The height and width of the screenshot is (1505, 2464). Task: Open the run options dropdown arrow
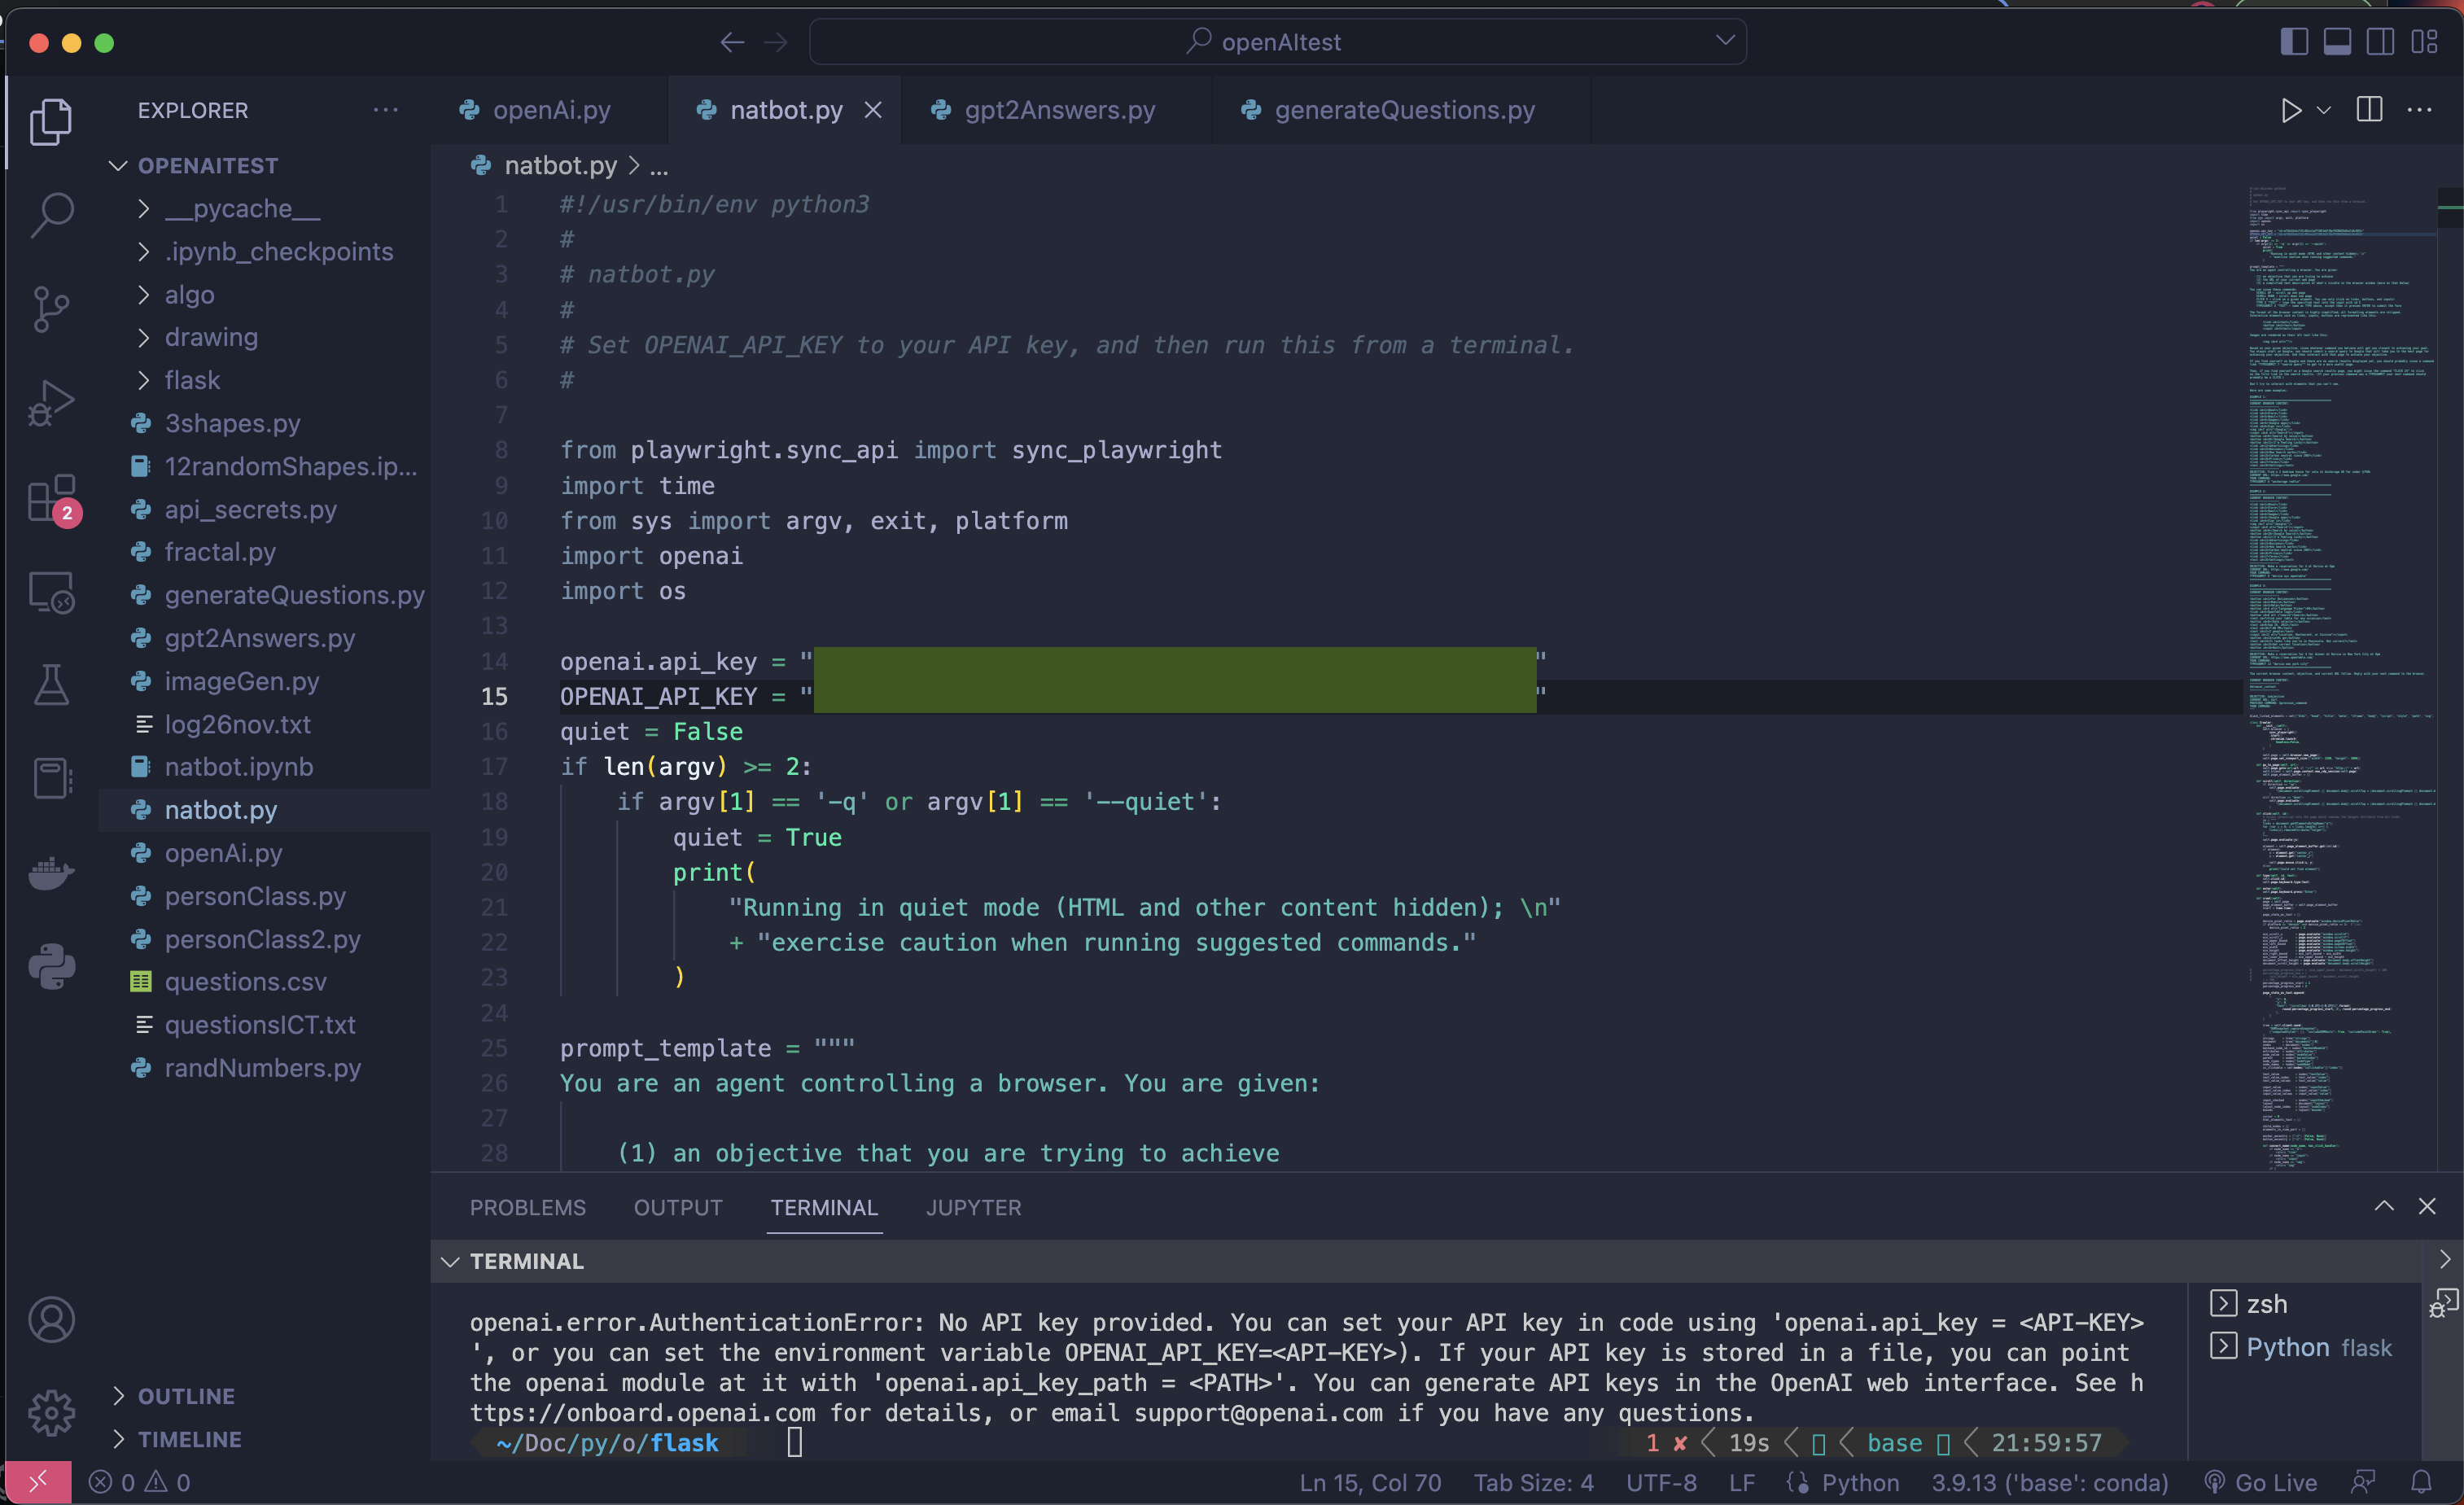point(2324,110)
